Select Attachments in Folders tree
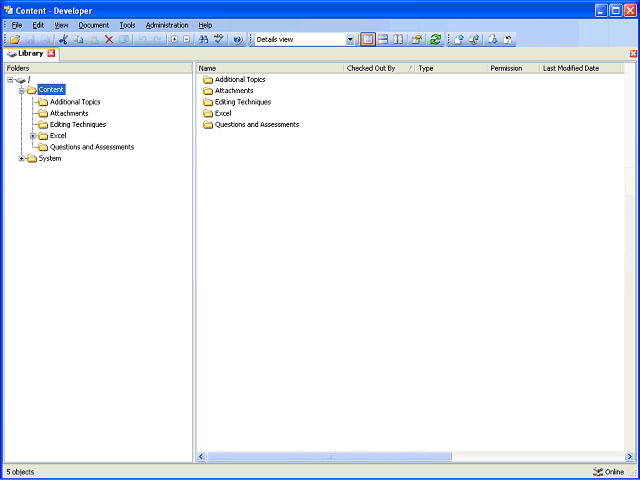This screenshot has height=480, width=640. tap(69, 113)
